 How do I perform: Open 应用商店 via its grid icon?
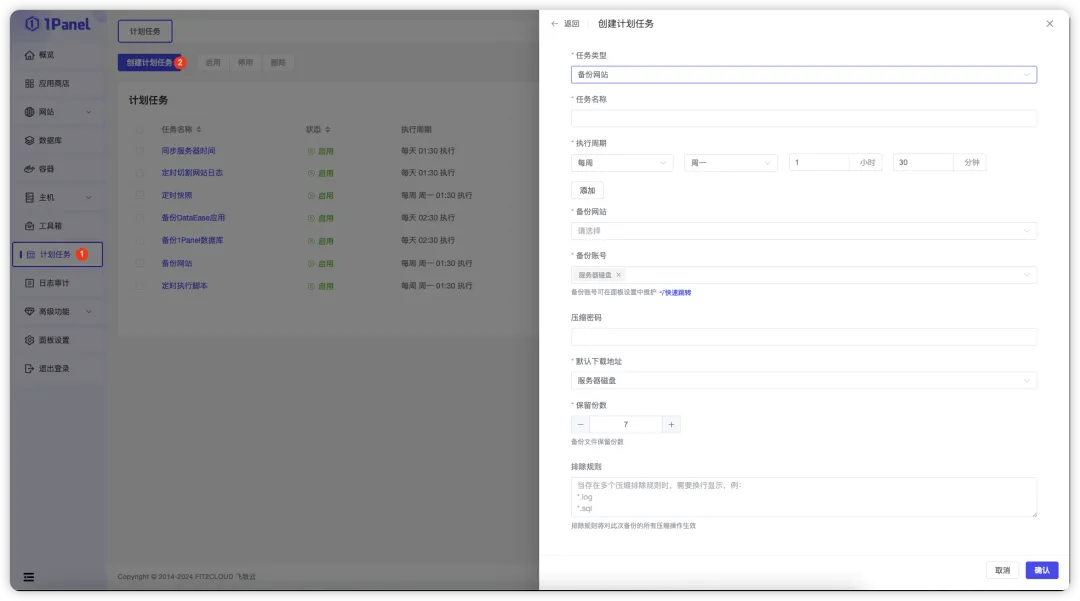(29, 83)
